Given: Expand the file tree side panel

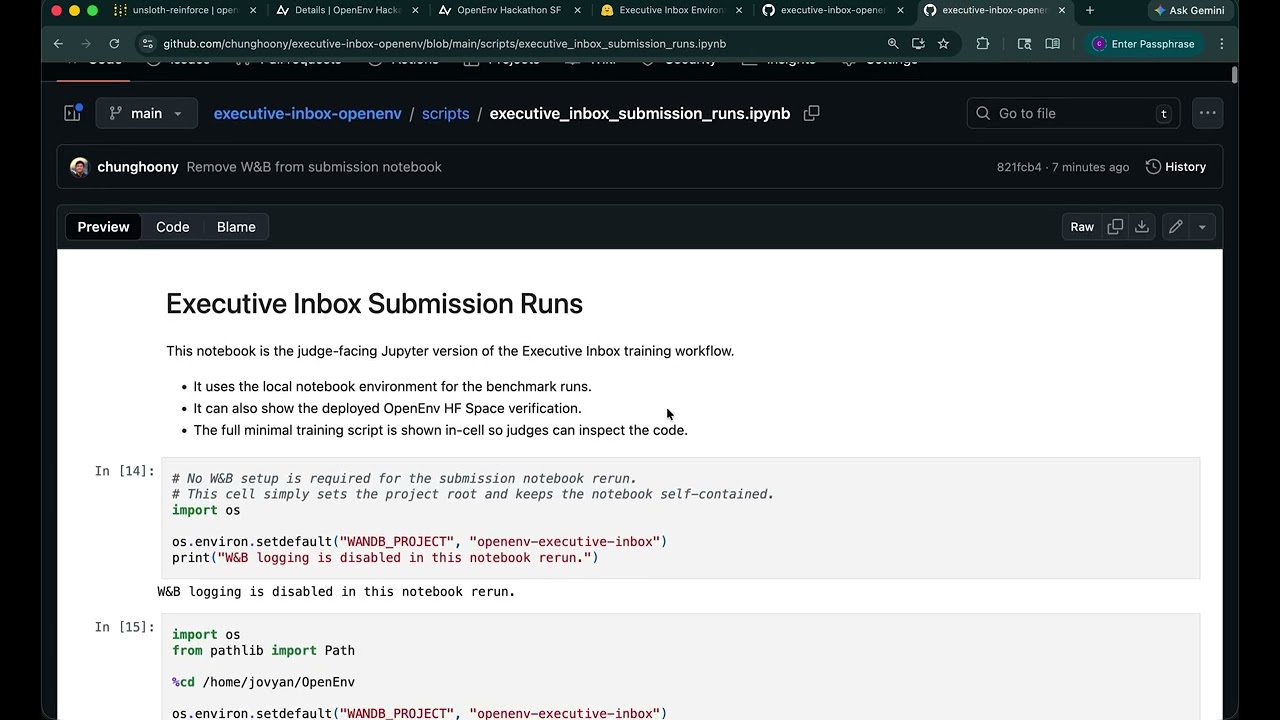Looking at the screenshot, I should (x=72, y=113).
